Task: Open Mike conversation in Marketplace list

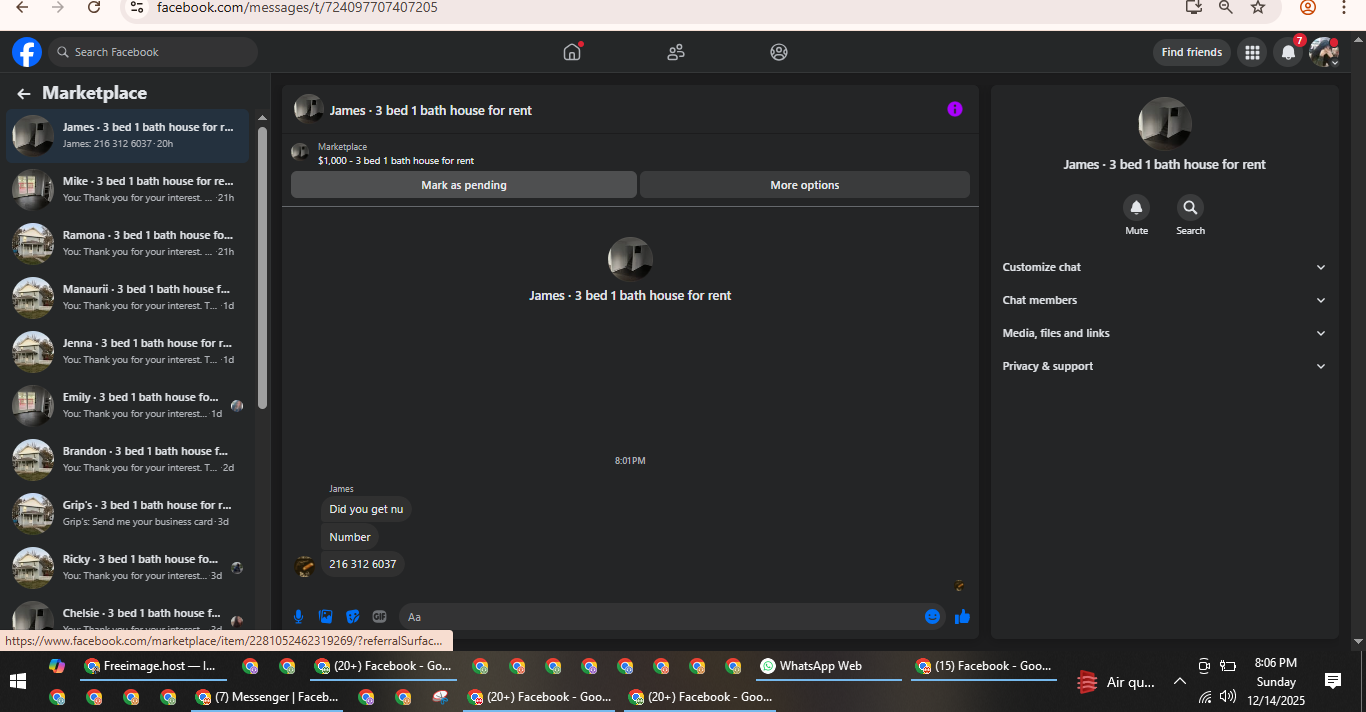Action: 128,189
